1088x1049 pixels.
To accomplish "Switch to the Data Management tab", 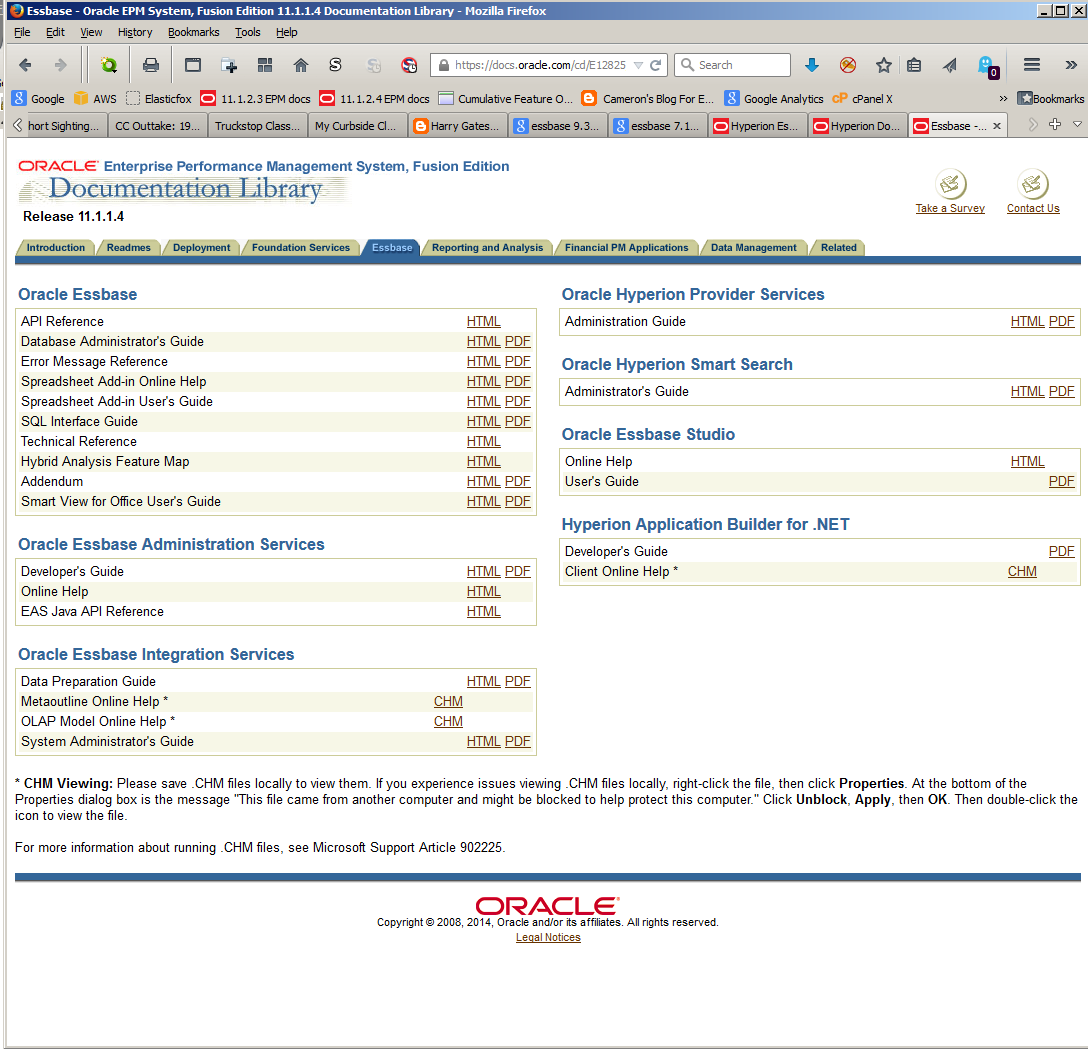I will (x=754, y=248).
